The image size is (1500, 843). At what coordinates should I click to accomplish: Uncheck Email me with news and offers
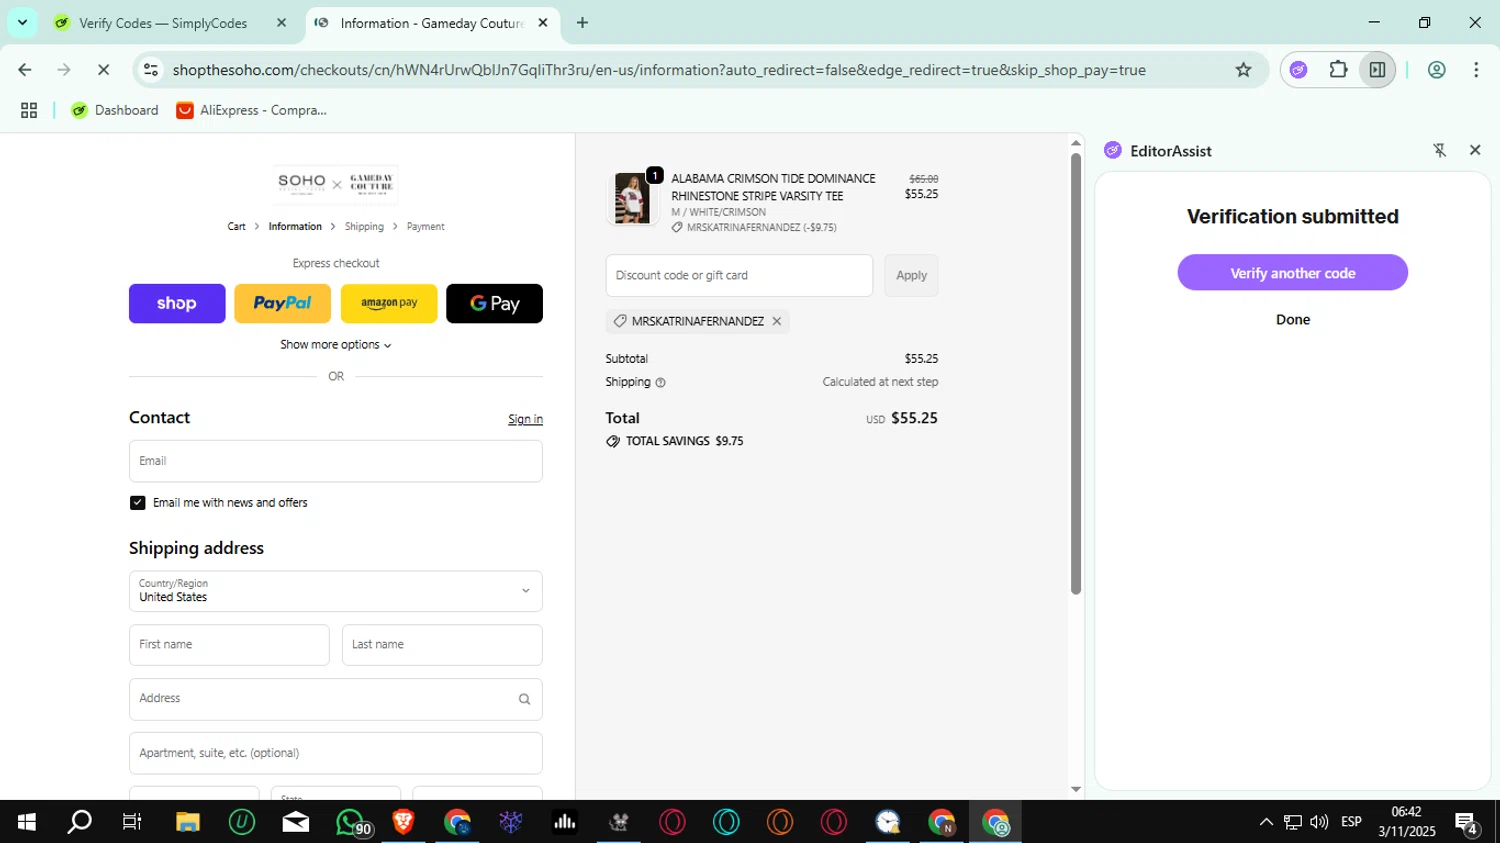pyautogui.click(x=138, y=503)
